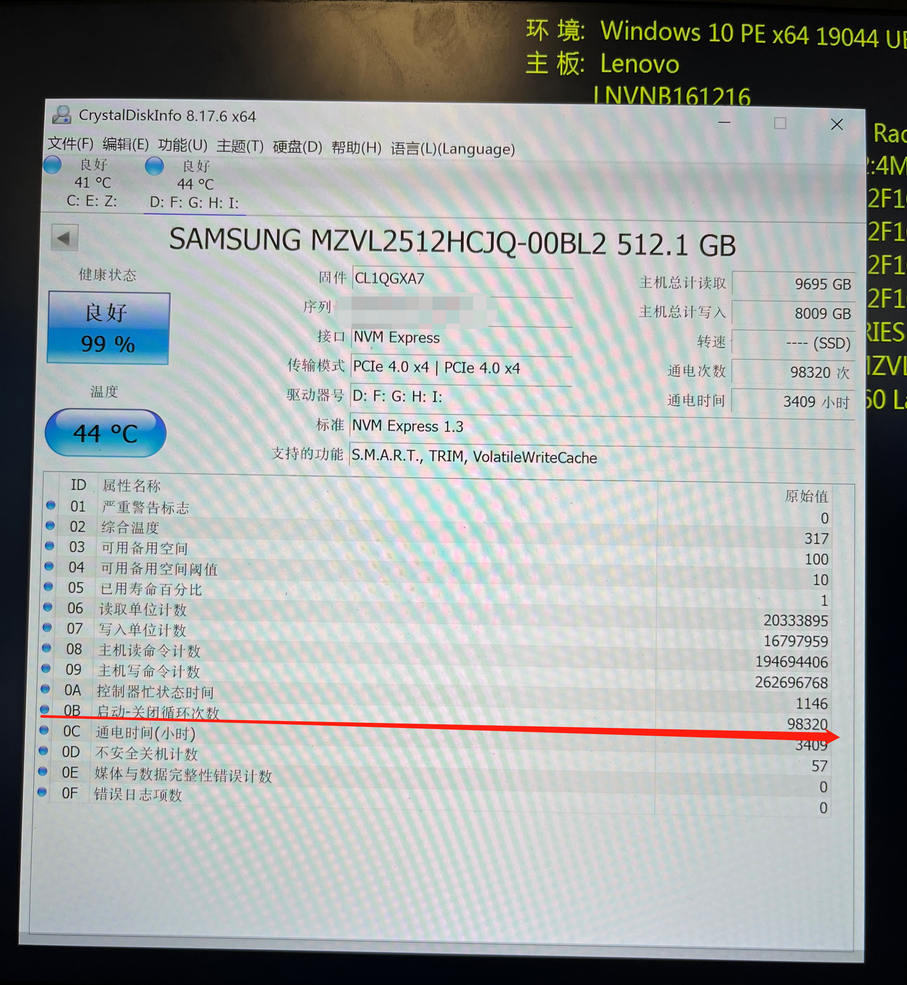Image resolution: width=907 pixels, height=985 pixels.
Task: Open the 主题(T) menu
Action: [x=240, y=146]
